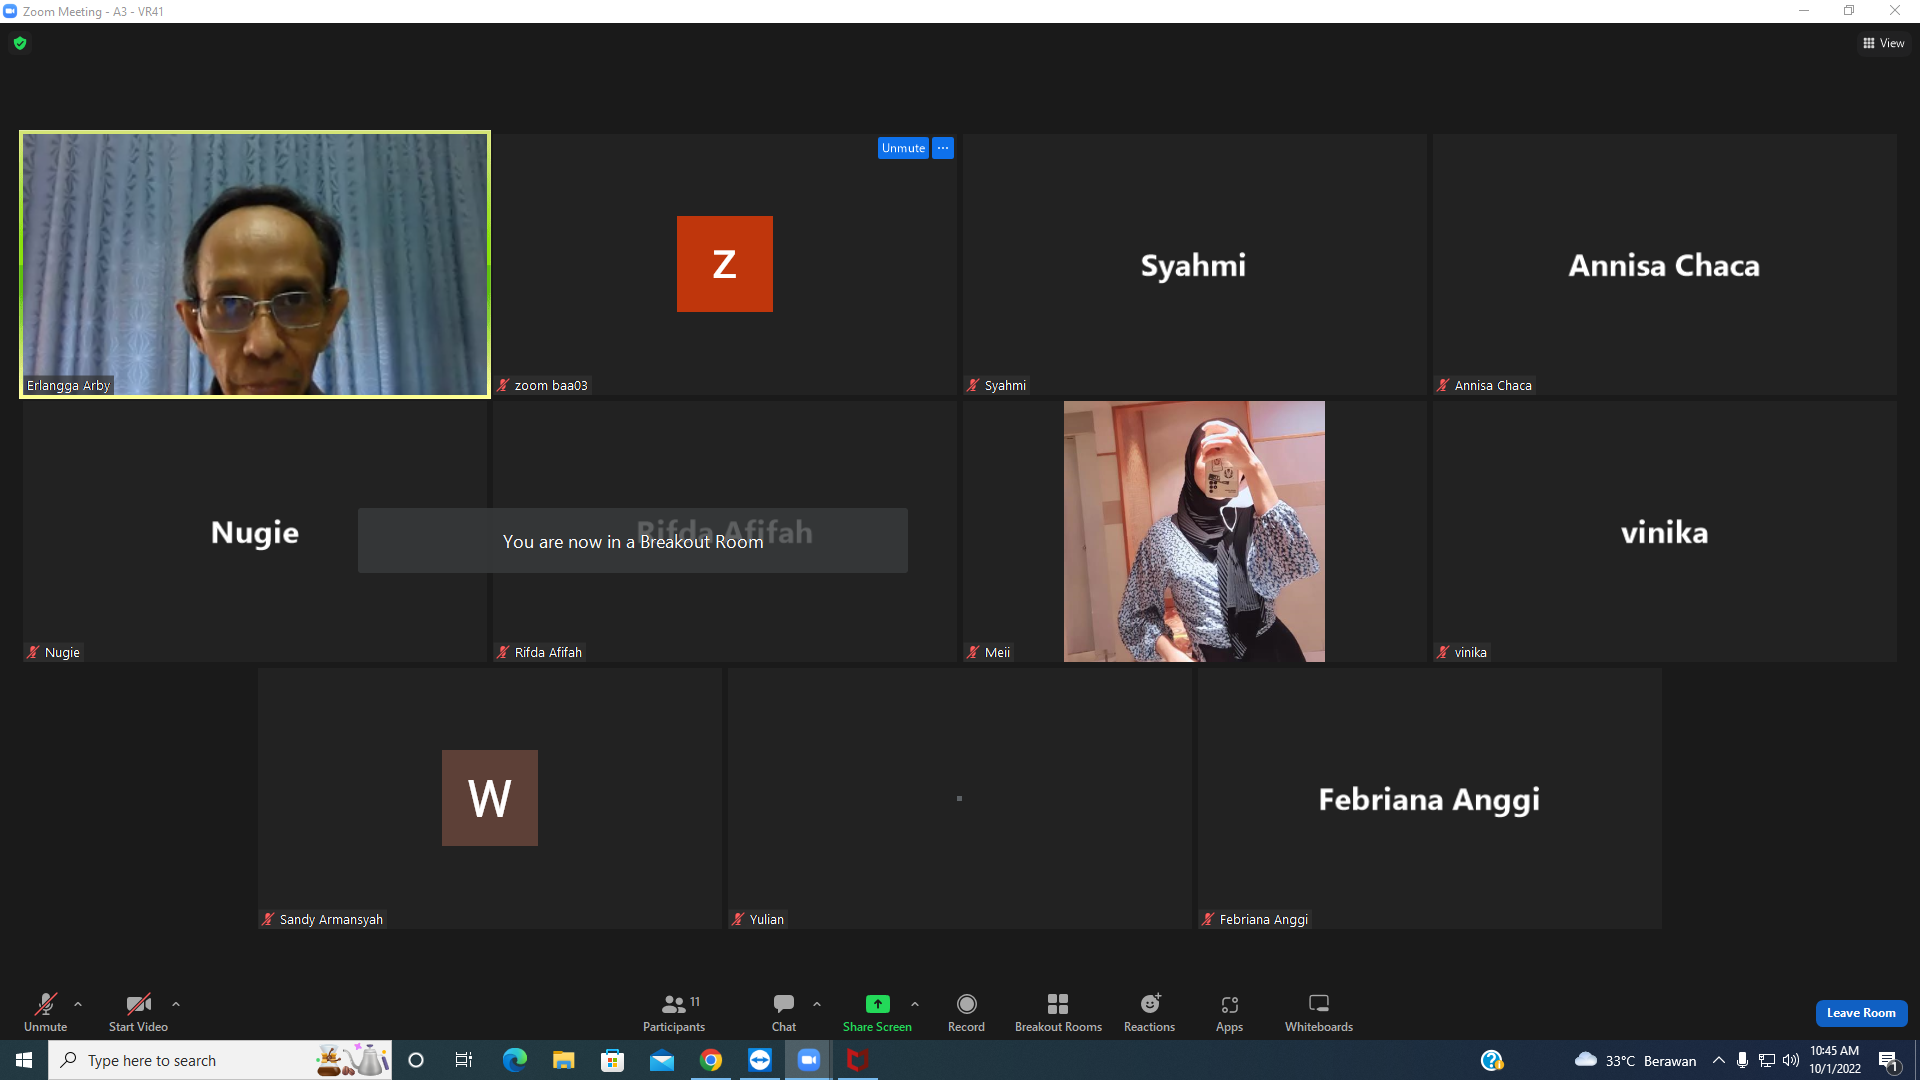Image resolution: width=1920 pixels, height=1080 pixels.
Task: Open the notification center
Action: click(x=1889, y=1060)
